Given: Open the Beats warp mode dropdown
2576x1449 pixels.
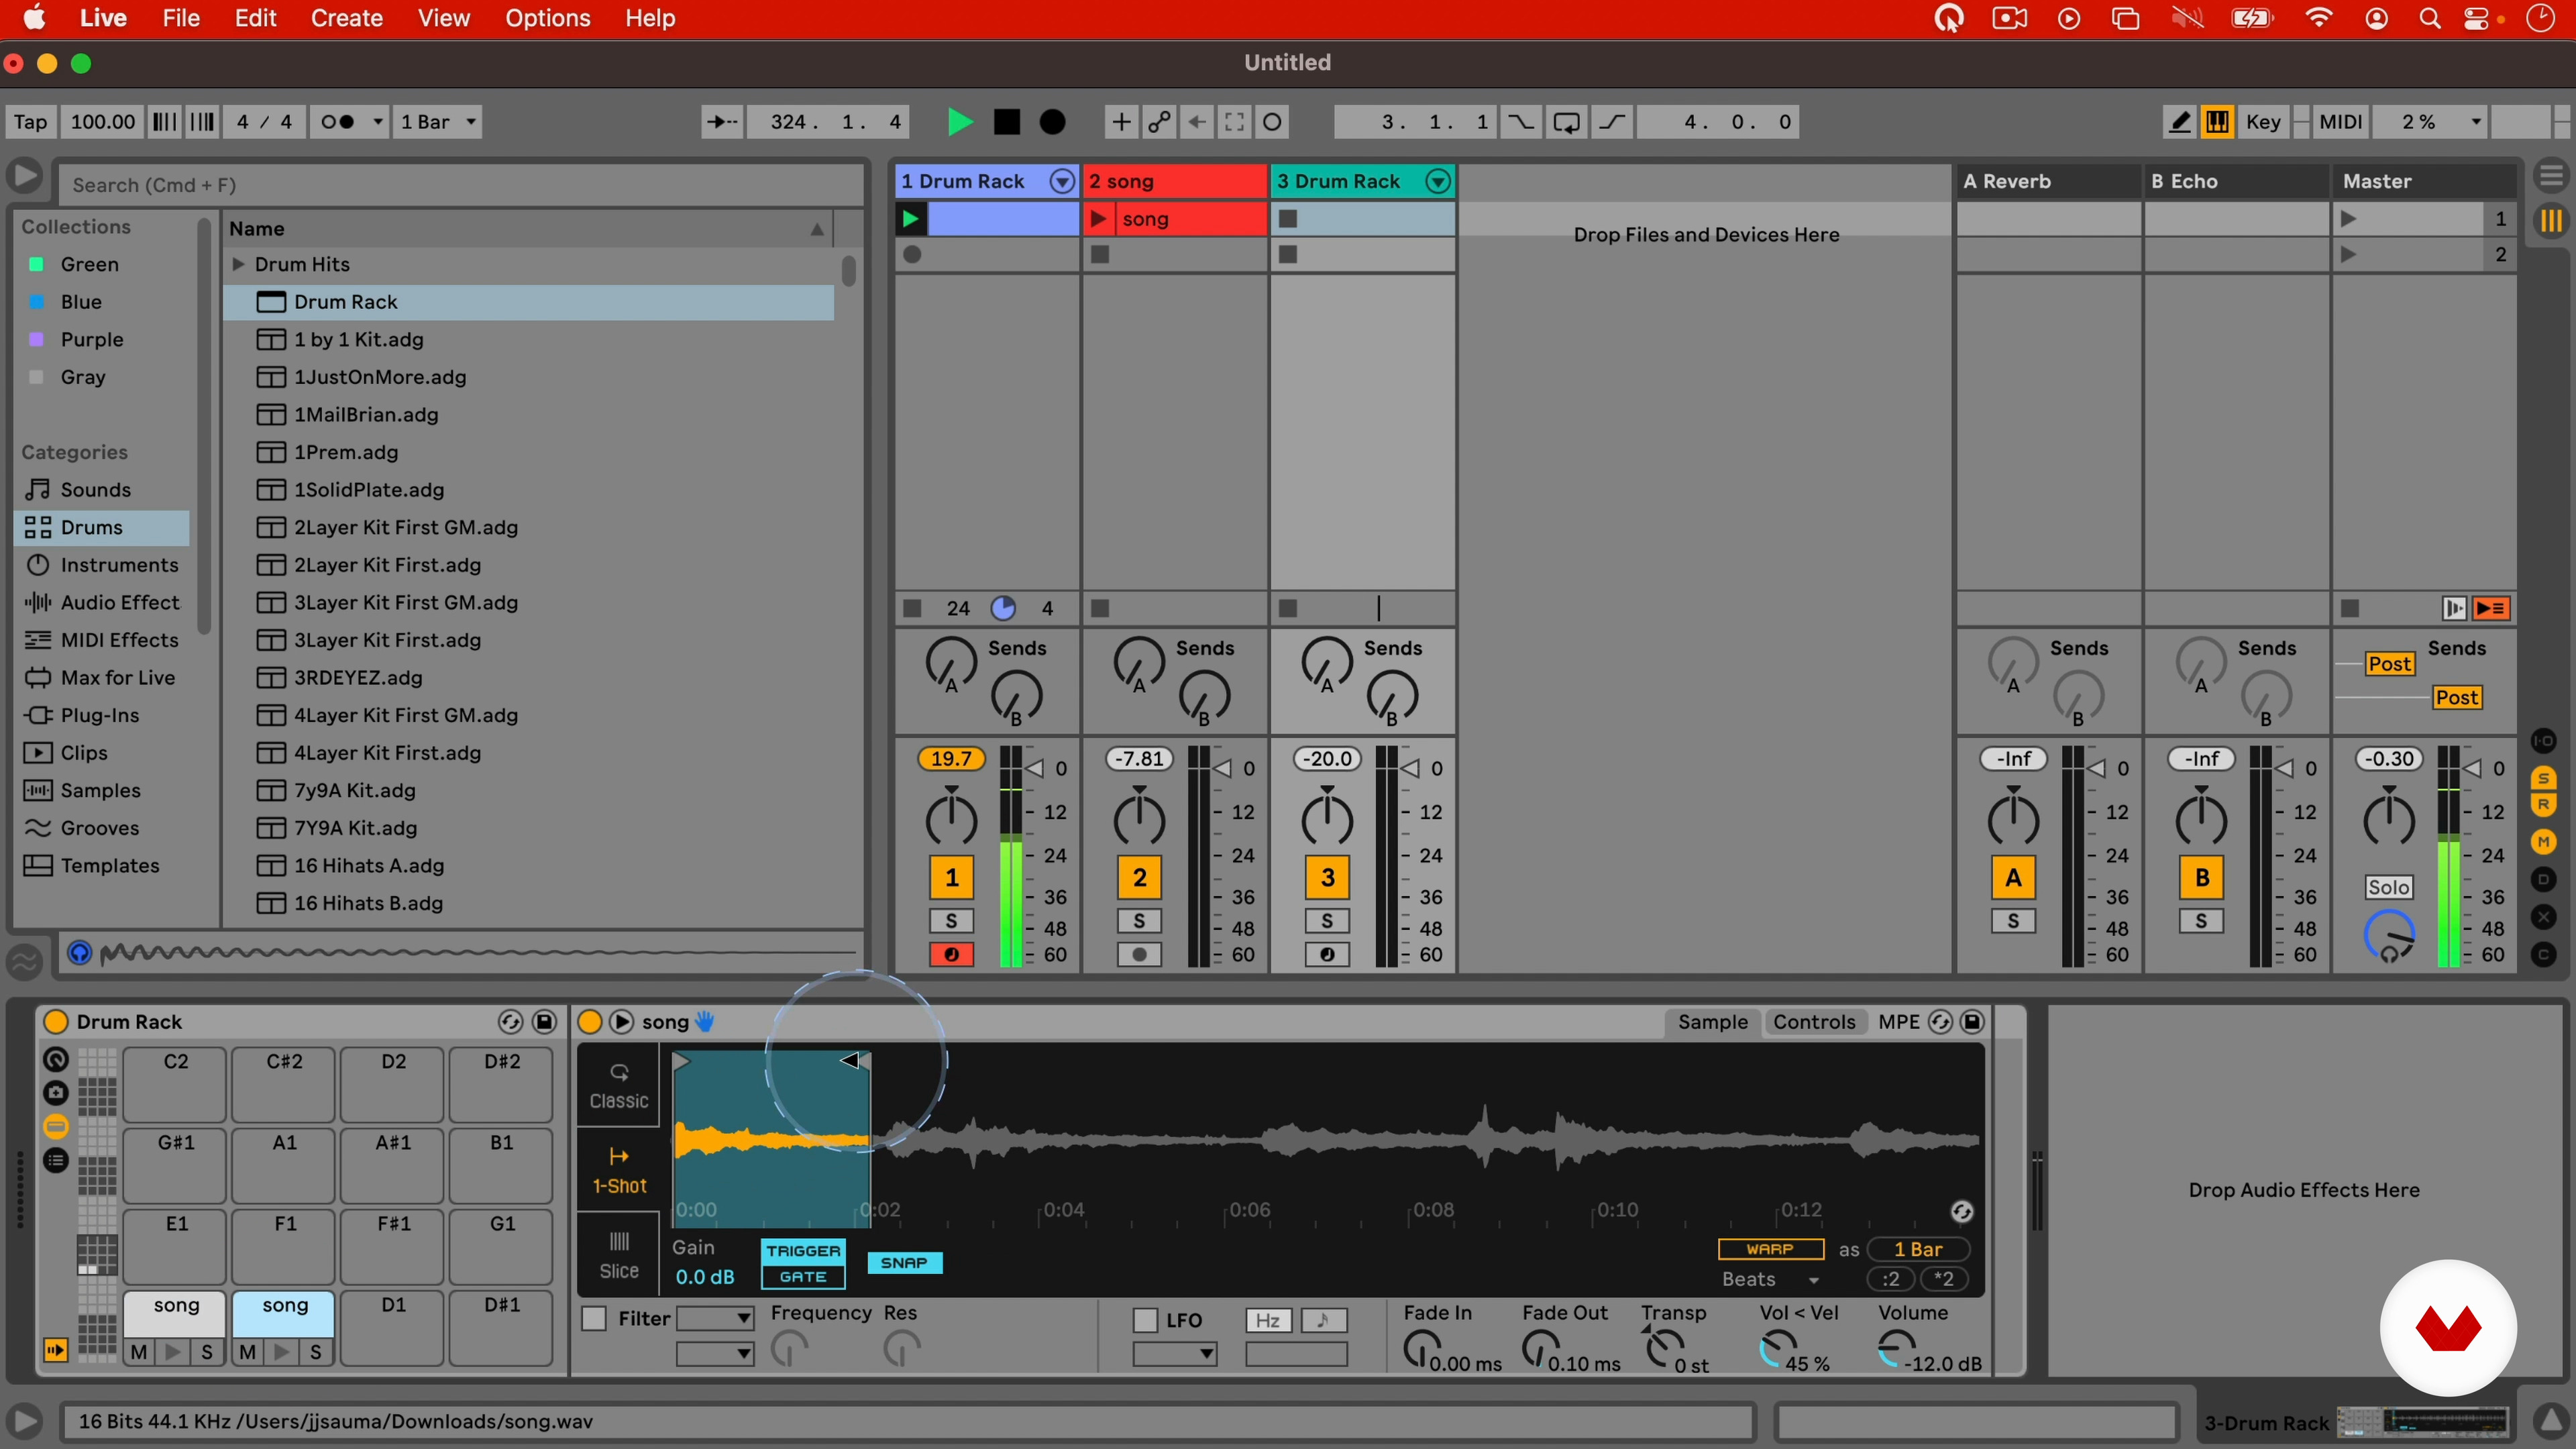Looking at the screenshot, I should [x=1770, y=1279].
